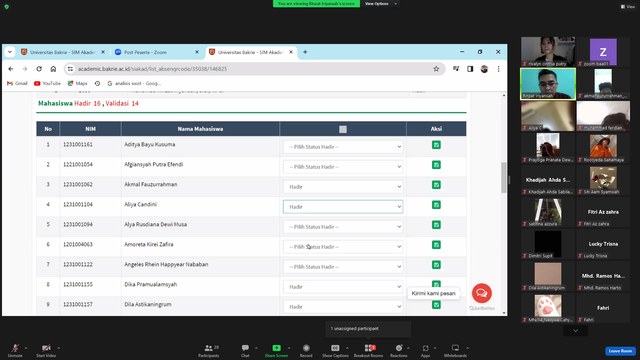Viewport: 640px width, 360px height.
Task: Open status dropdown for Dila Astikaningrum
Action: click(343, 307)
